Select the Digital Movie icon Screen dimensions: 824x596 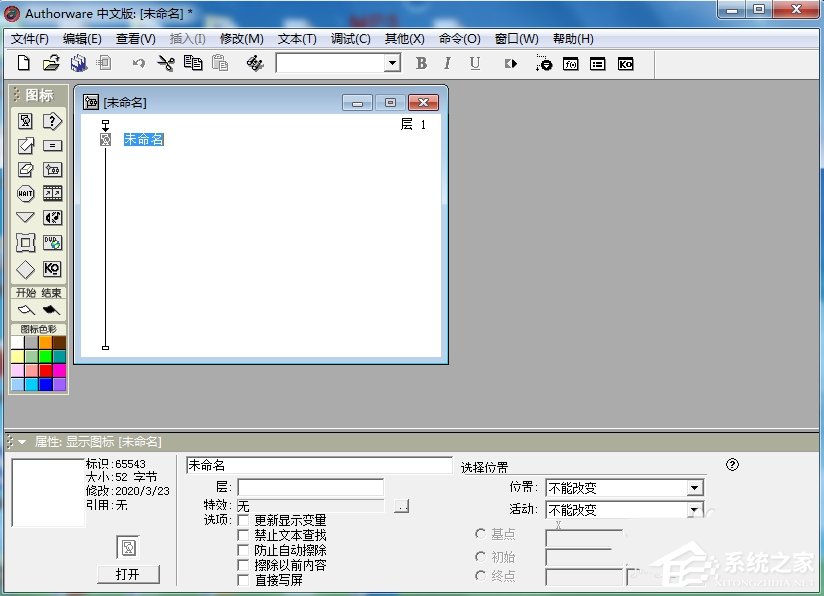tap(52, 194)
